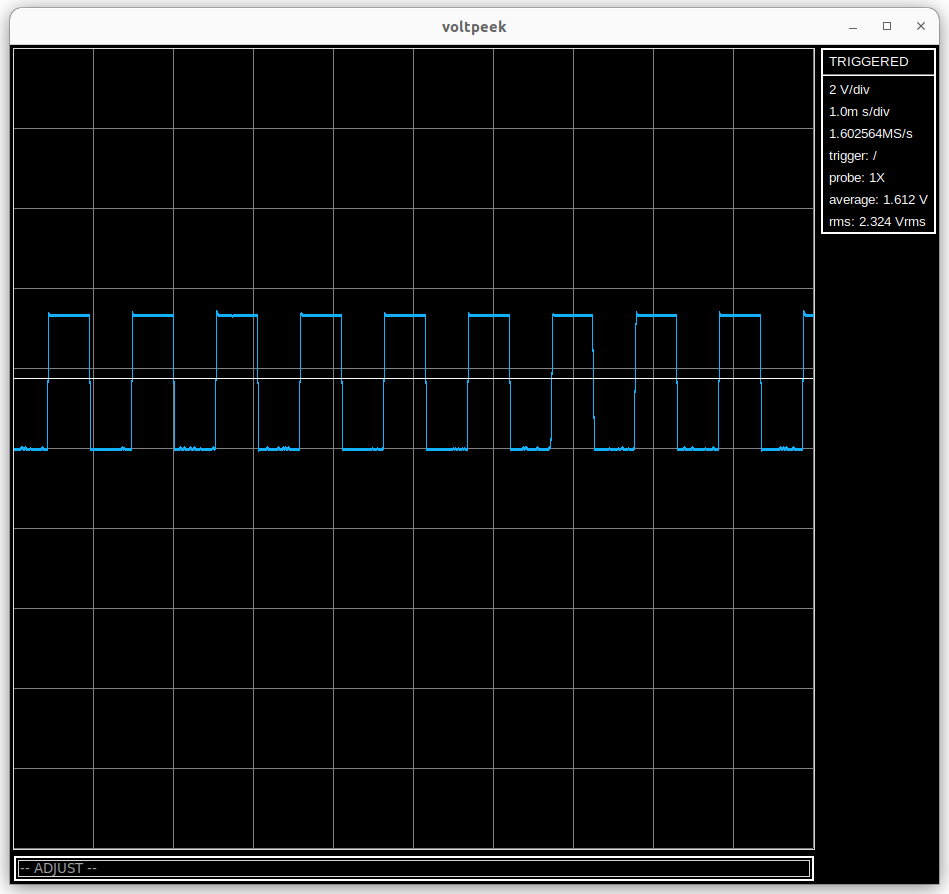The image size is (949, 894).
Task: Click the rising edge trigger setting
Action: point(852,156)
